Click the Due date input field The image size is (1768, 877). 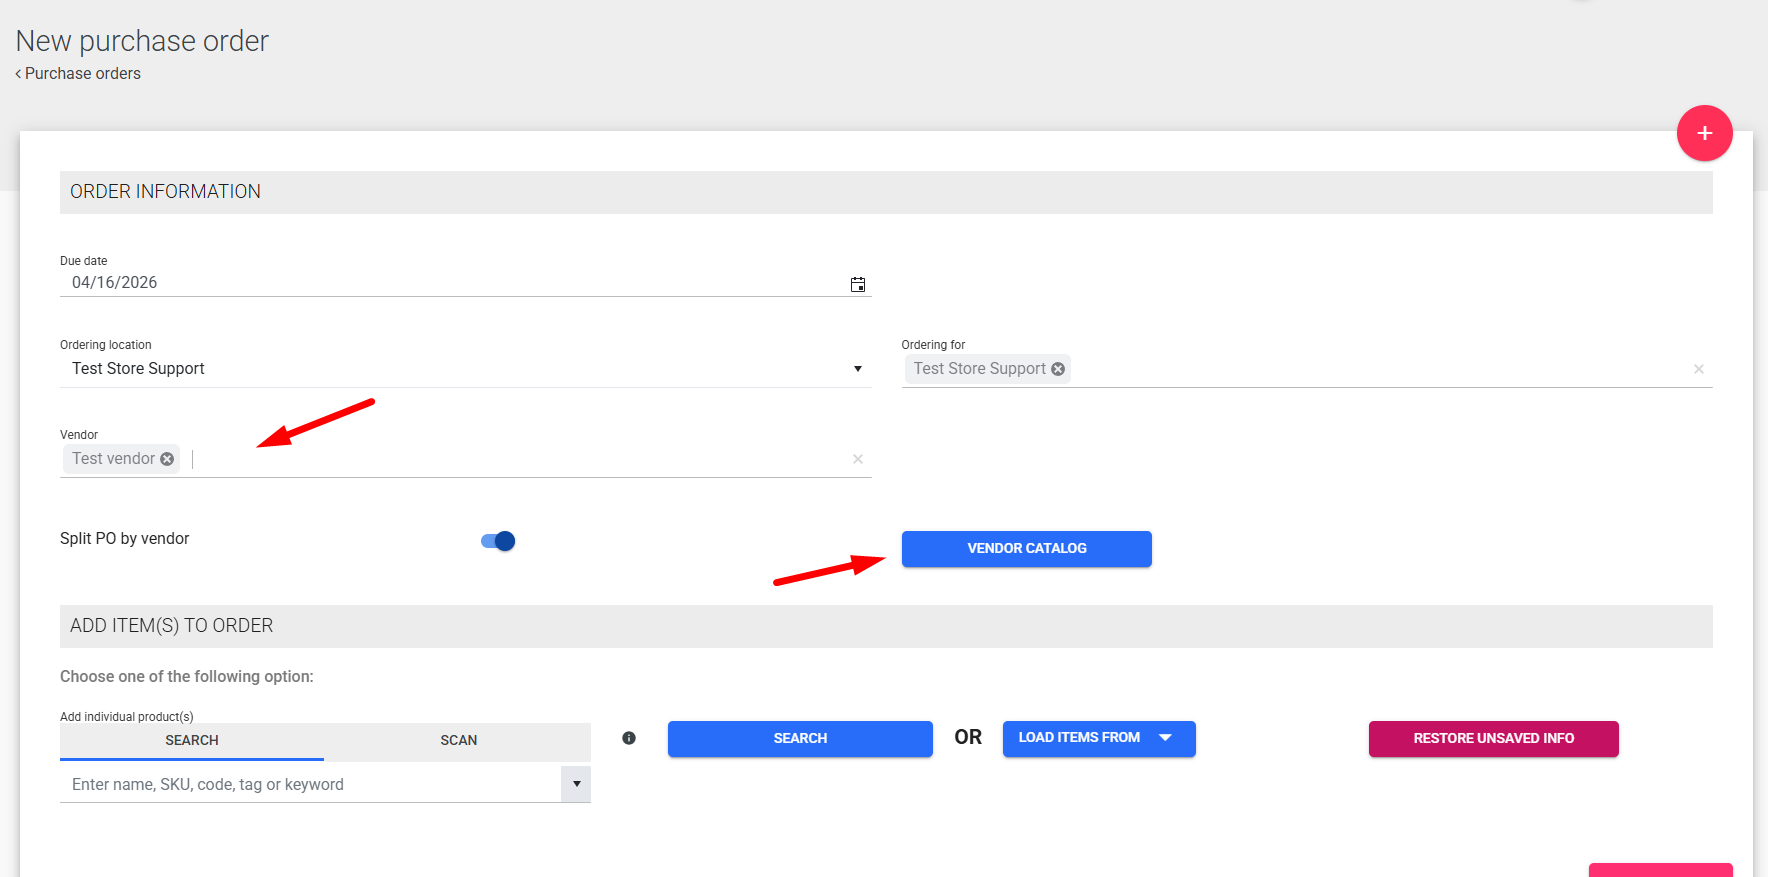pos(450,283)
